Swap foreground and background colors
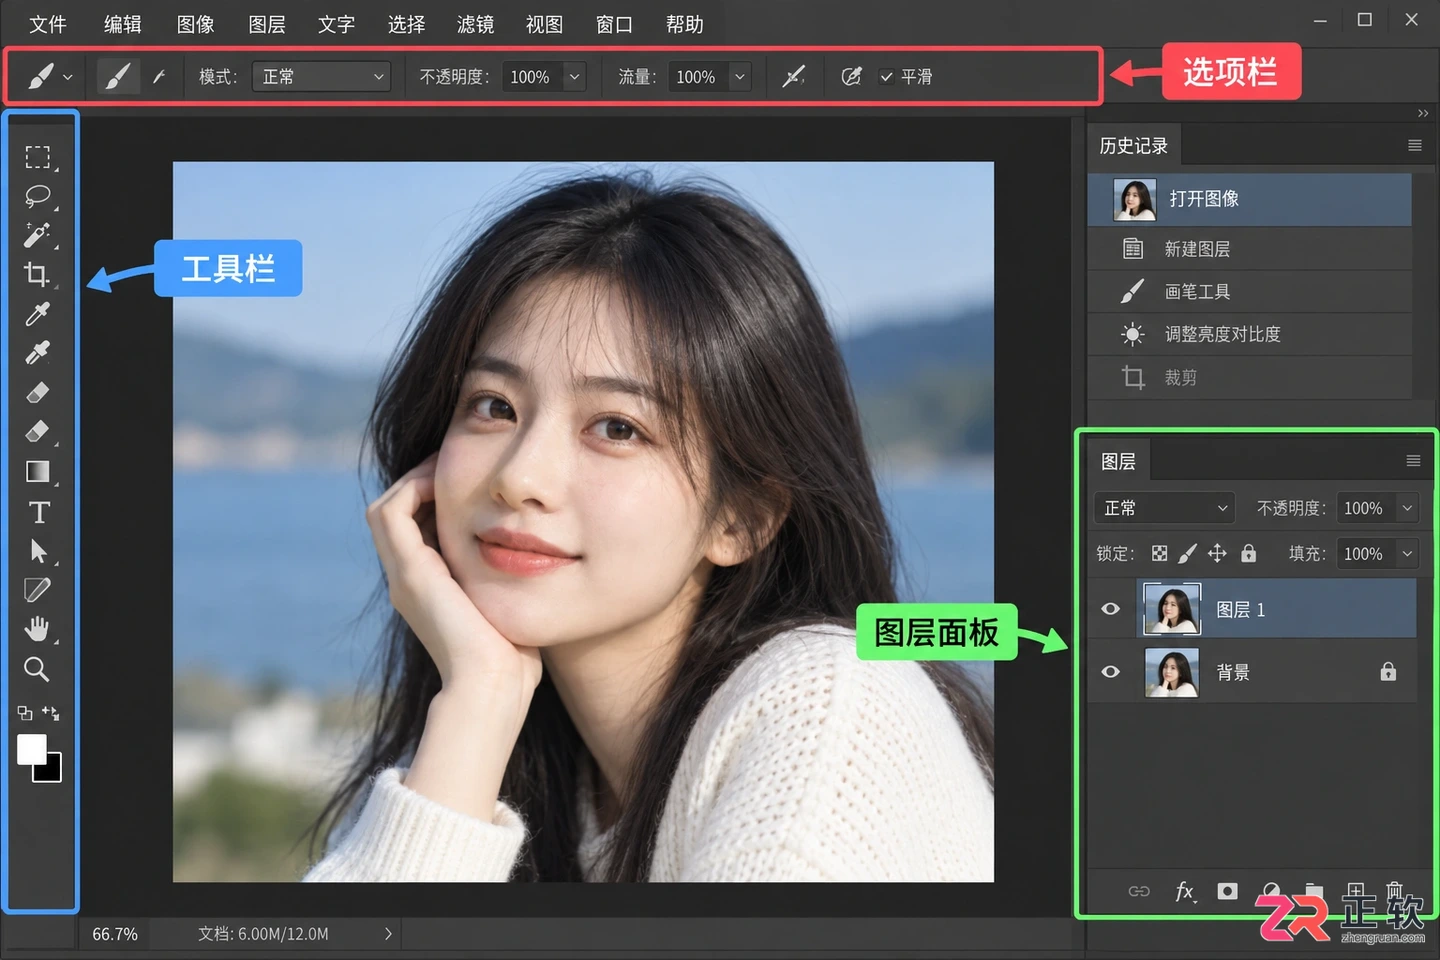Viewport: 1440px width, 960px height. coord(51,713)
